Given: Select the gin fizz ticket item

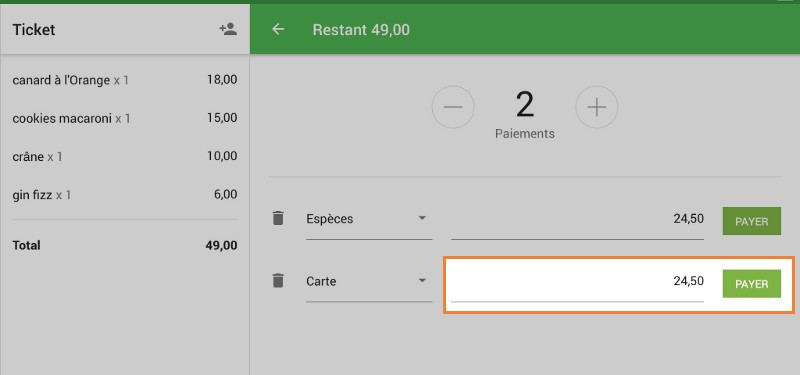Looking at the screenshot, I should coord(125,194).
